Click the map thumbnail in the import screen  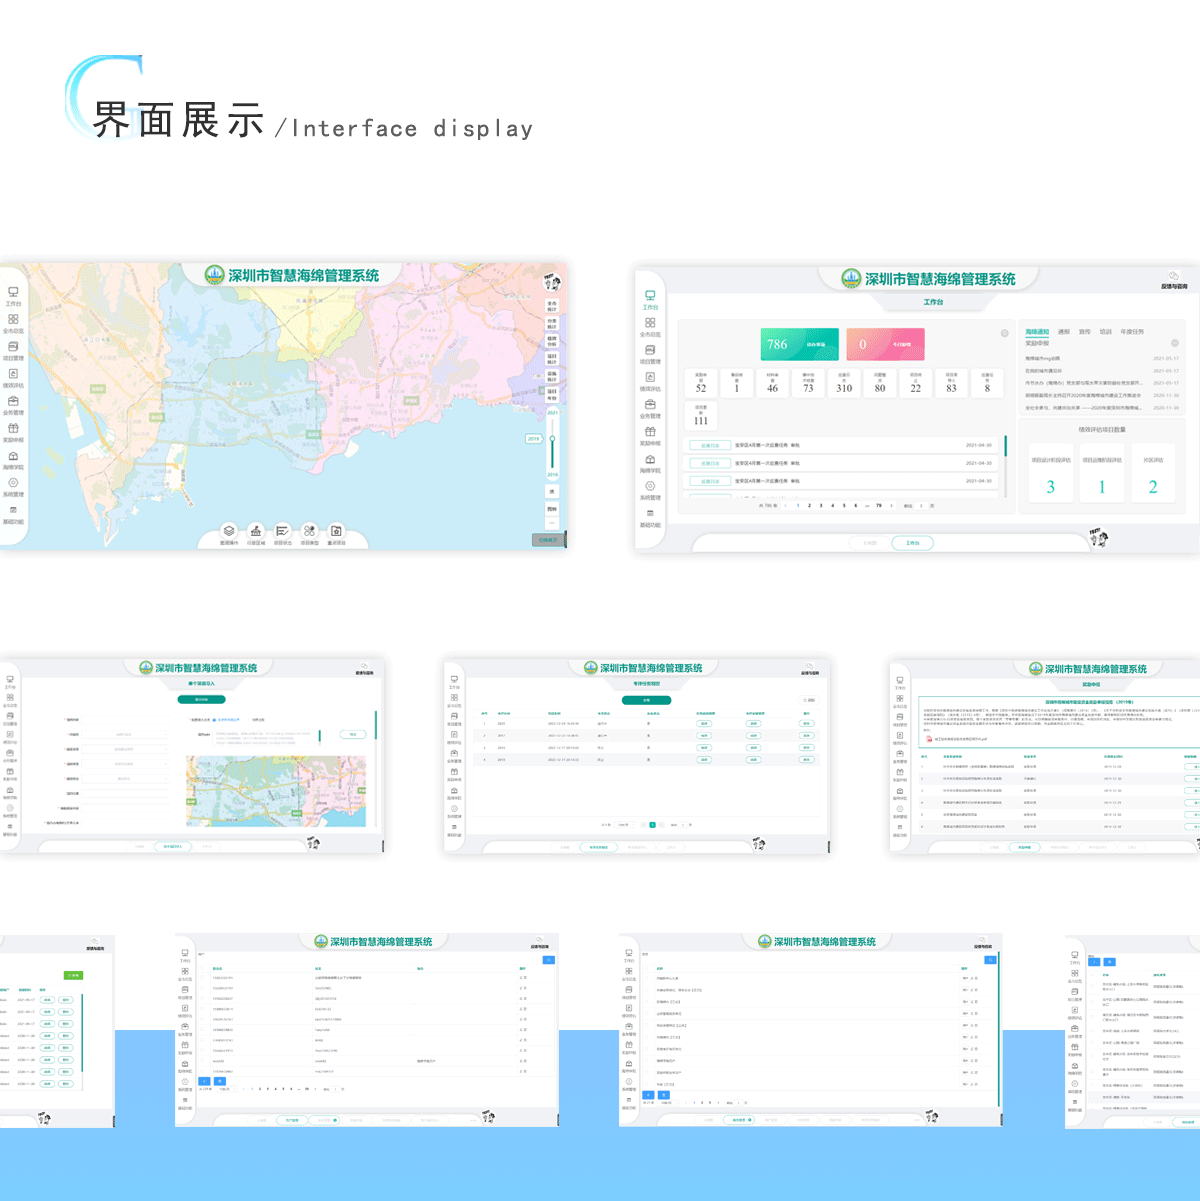tap(276, 791)
